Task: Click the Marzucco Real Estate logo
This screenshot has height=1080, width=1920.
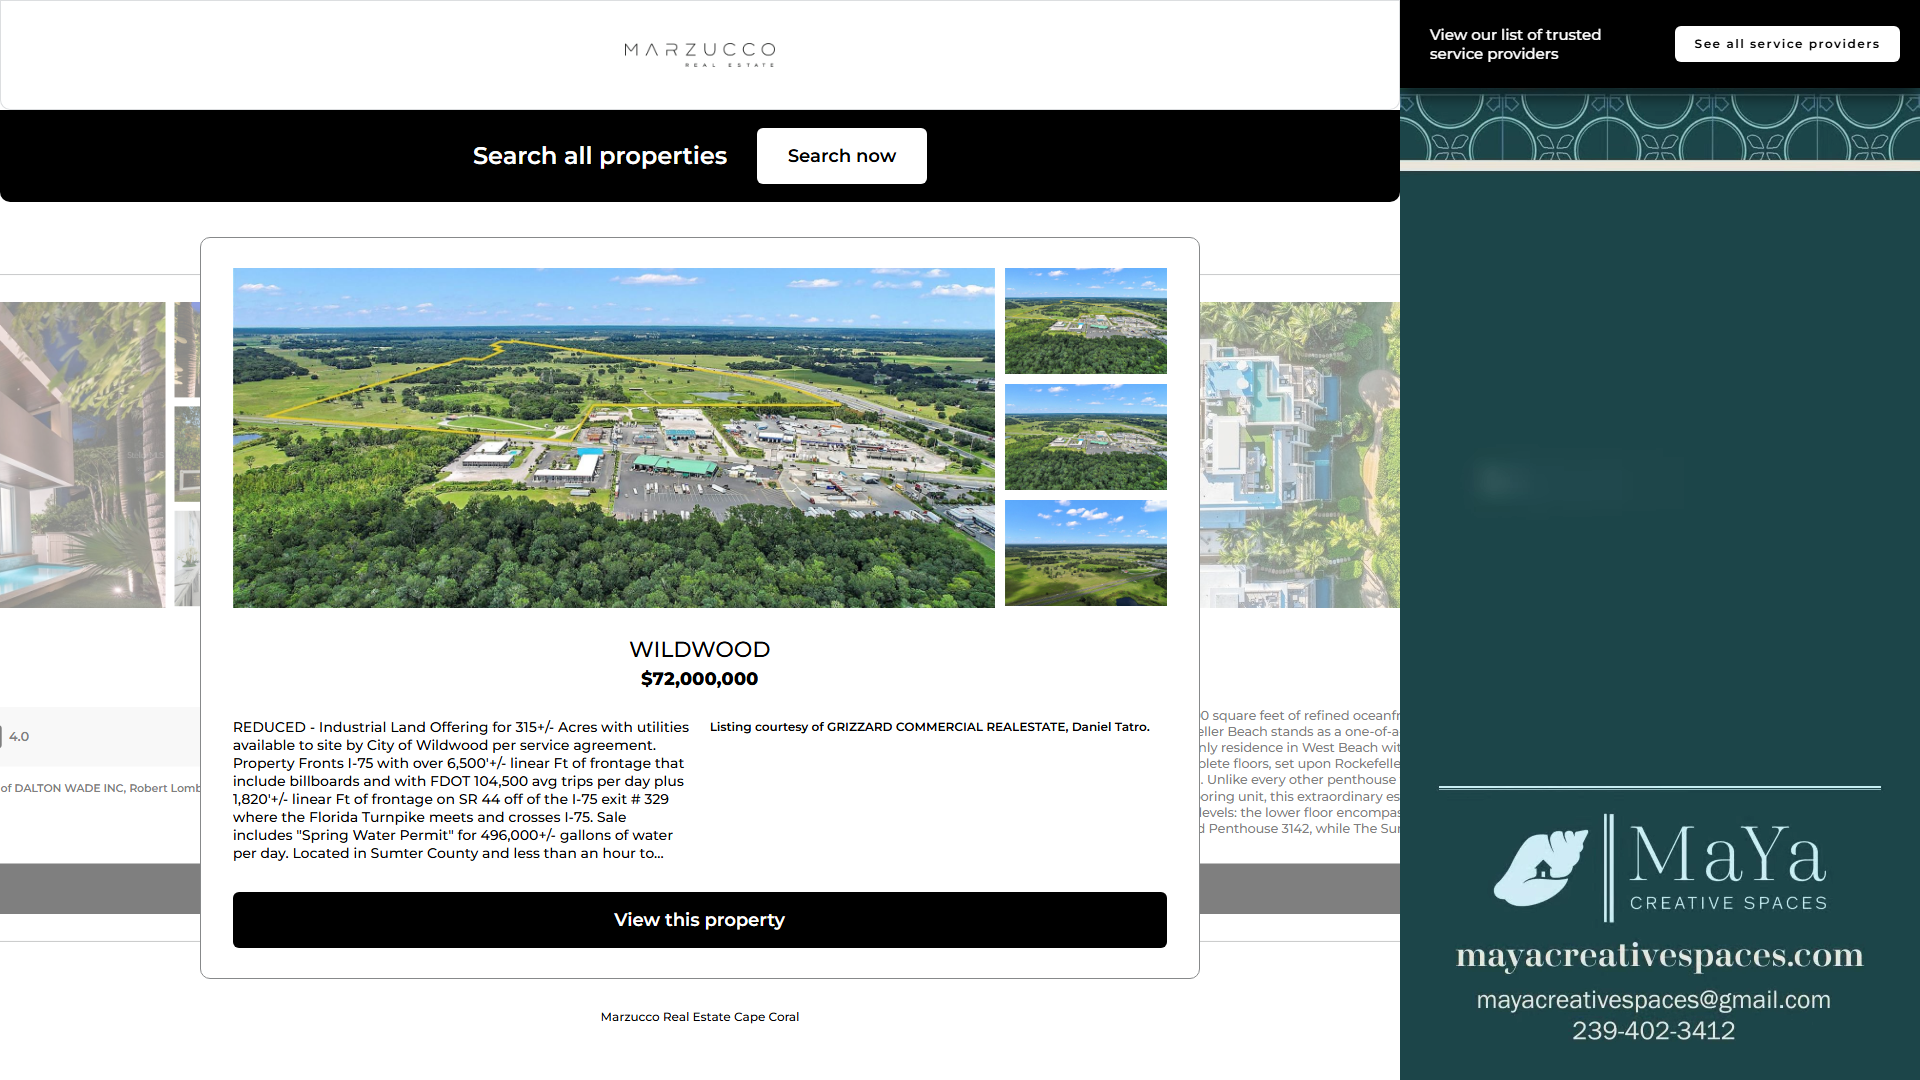Action: [x=699, y=54]
